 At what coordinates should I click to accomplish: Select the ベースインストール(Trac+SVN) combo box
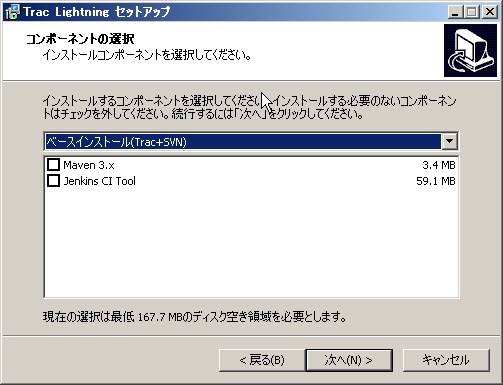[251, 141]
